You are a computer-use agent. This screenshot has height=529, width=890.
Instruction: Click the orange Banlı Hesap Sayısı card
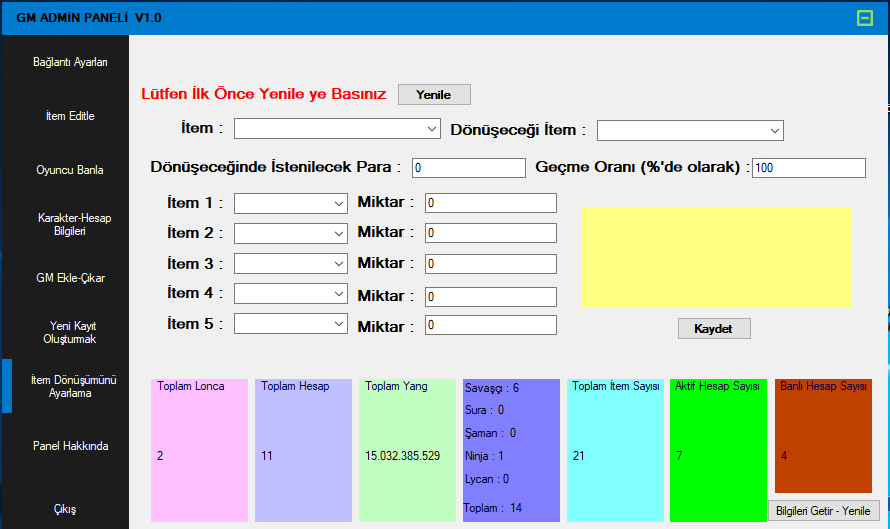click(824, 436)
